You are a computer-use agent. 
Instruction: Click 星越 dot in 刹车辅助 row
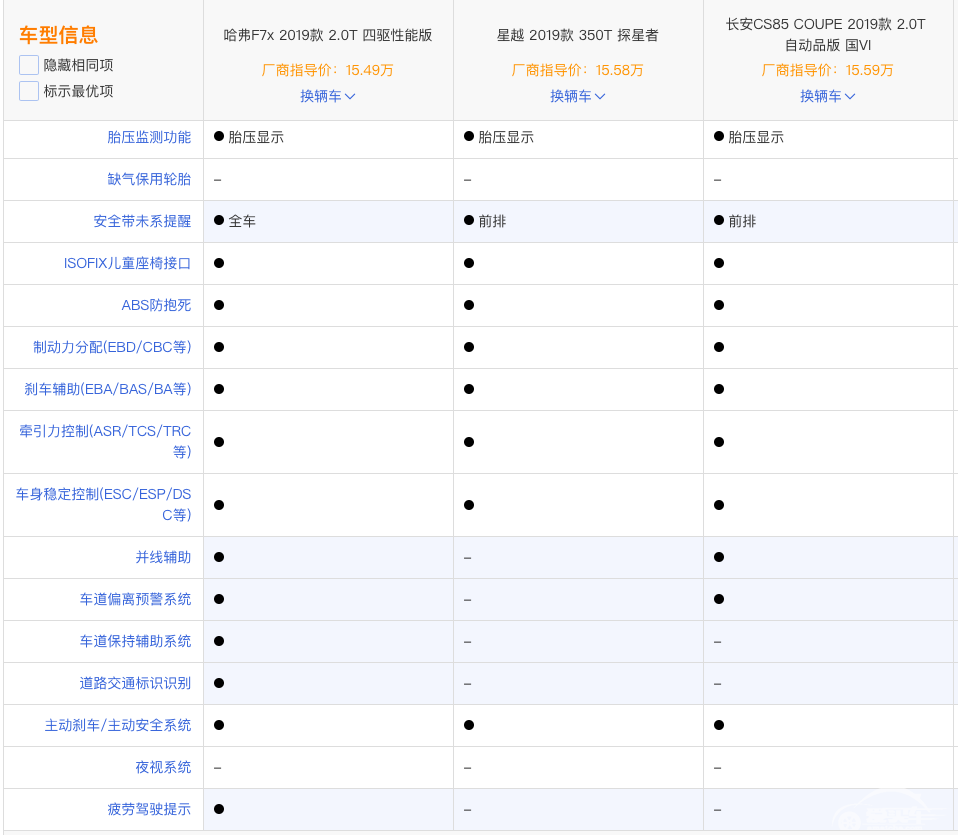click(x=469, y=389)
